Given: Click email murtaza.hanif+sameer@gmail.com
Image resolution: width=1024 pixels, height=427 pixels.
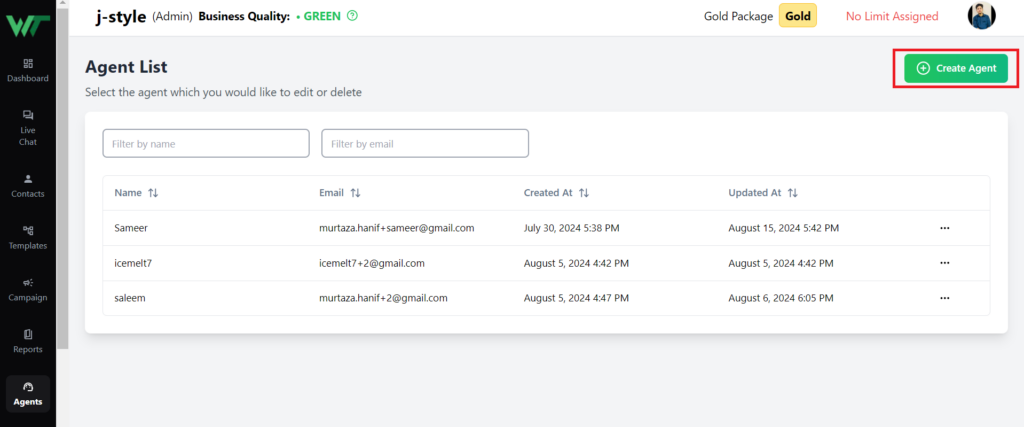Looking at the screenshot, I should [x=396, y=228].
